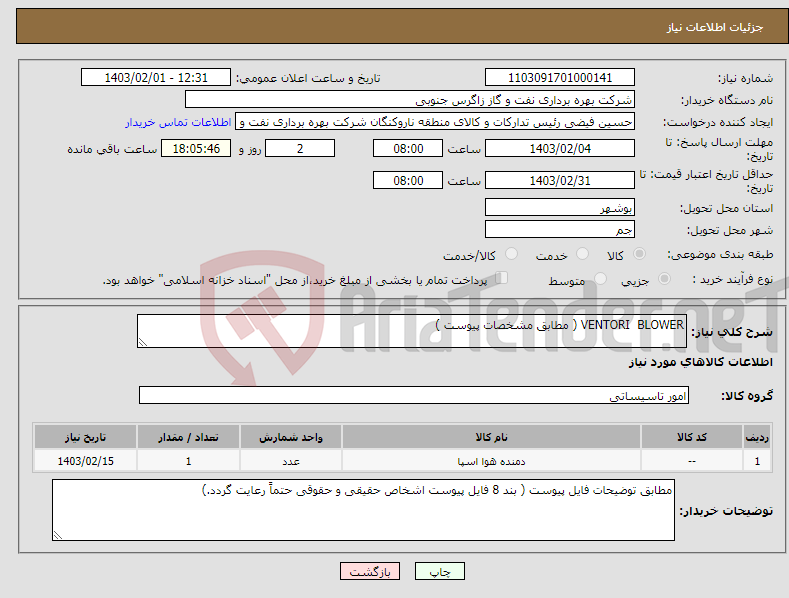Click the چاپ print button

(x=440, y=571)
